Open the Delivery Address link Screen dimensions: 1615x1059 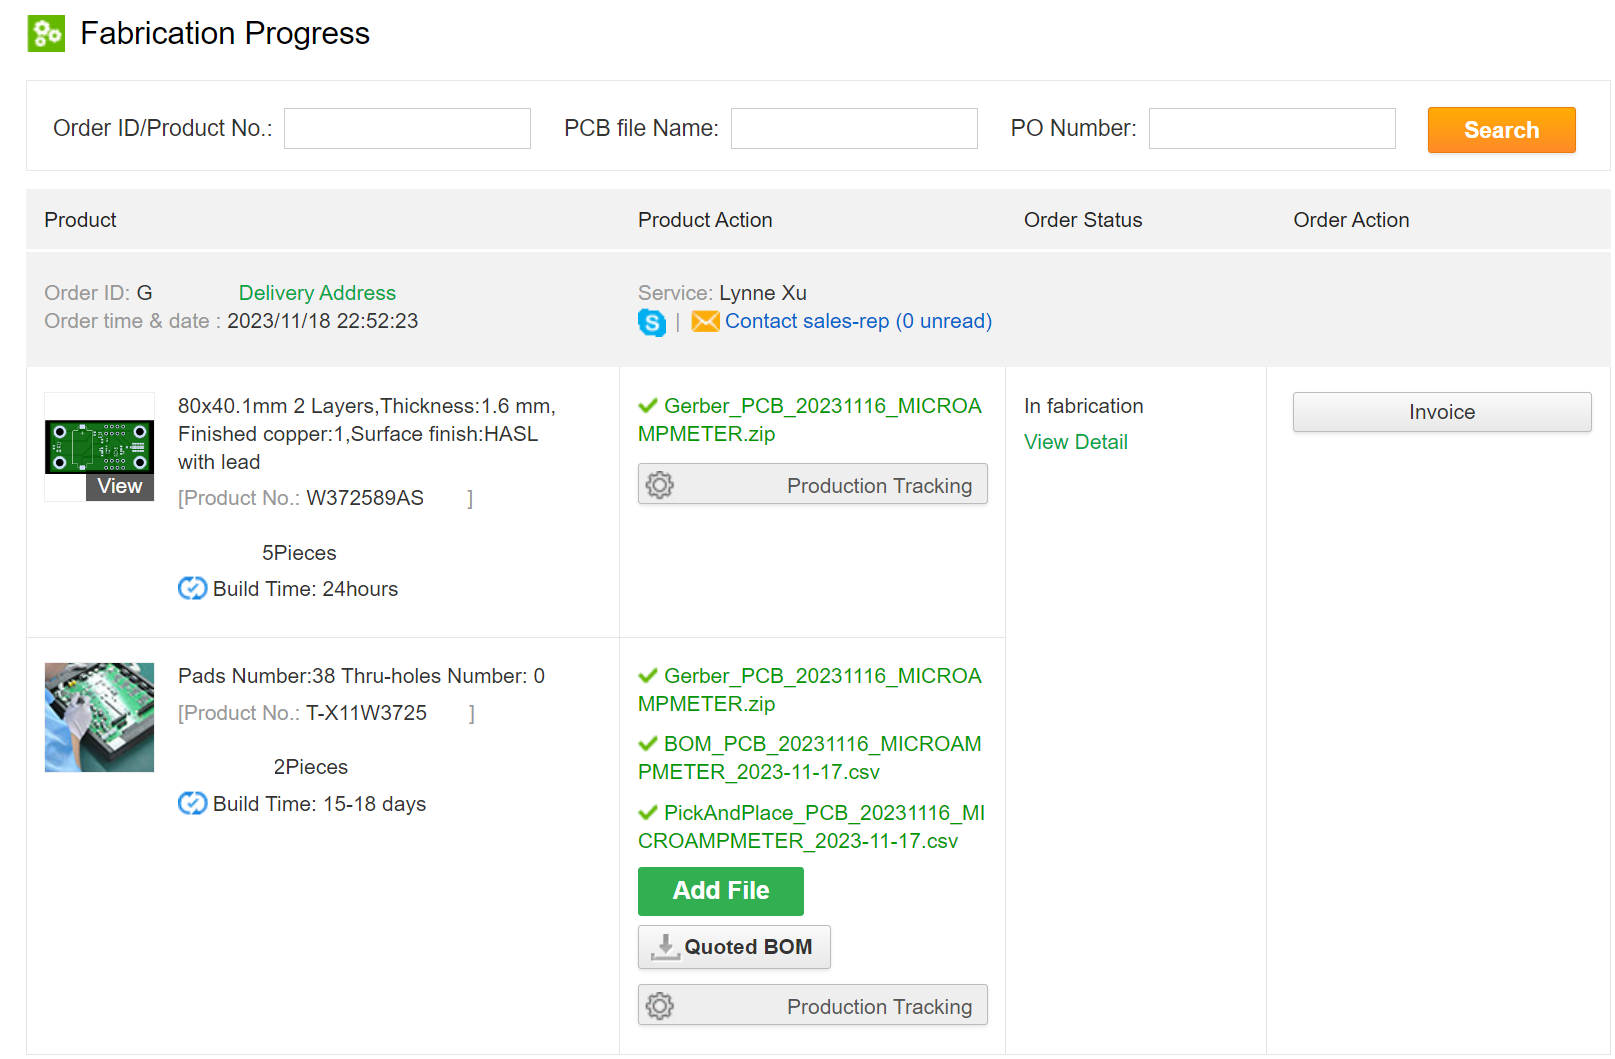click(x=317, y=293)
